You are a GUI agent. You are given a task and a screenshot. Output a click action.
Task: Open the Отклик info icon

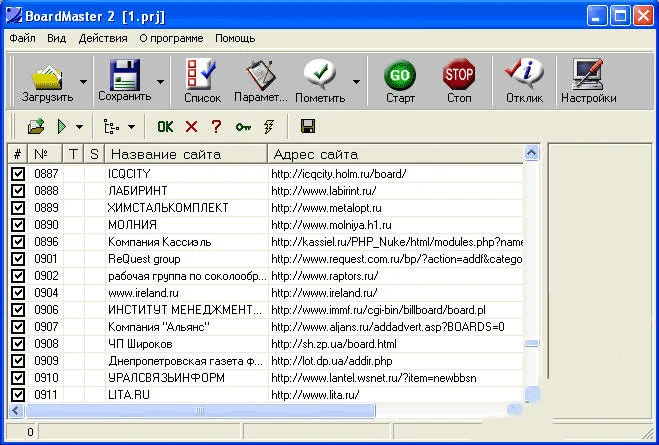(524, 74)
